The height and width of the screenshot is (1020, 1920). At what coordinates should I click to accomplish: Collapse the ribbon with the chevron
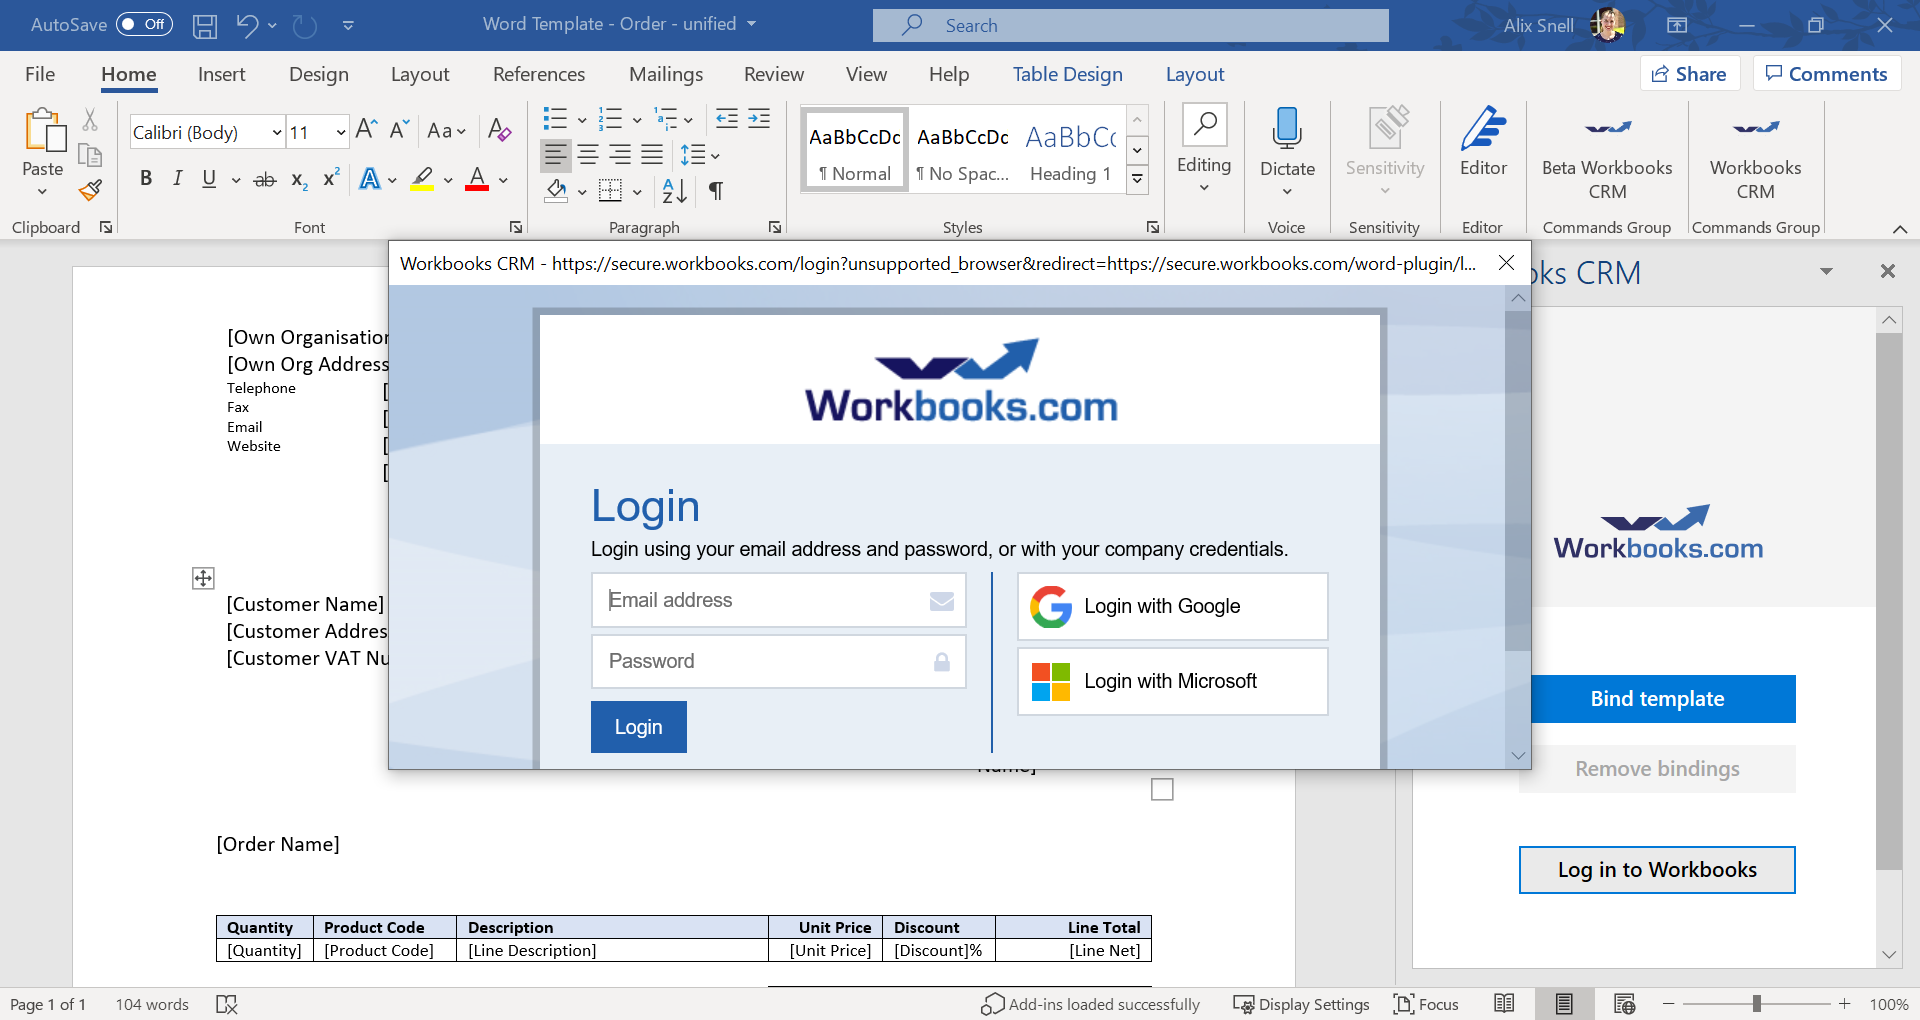click(1900, 229)
